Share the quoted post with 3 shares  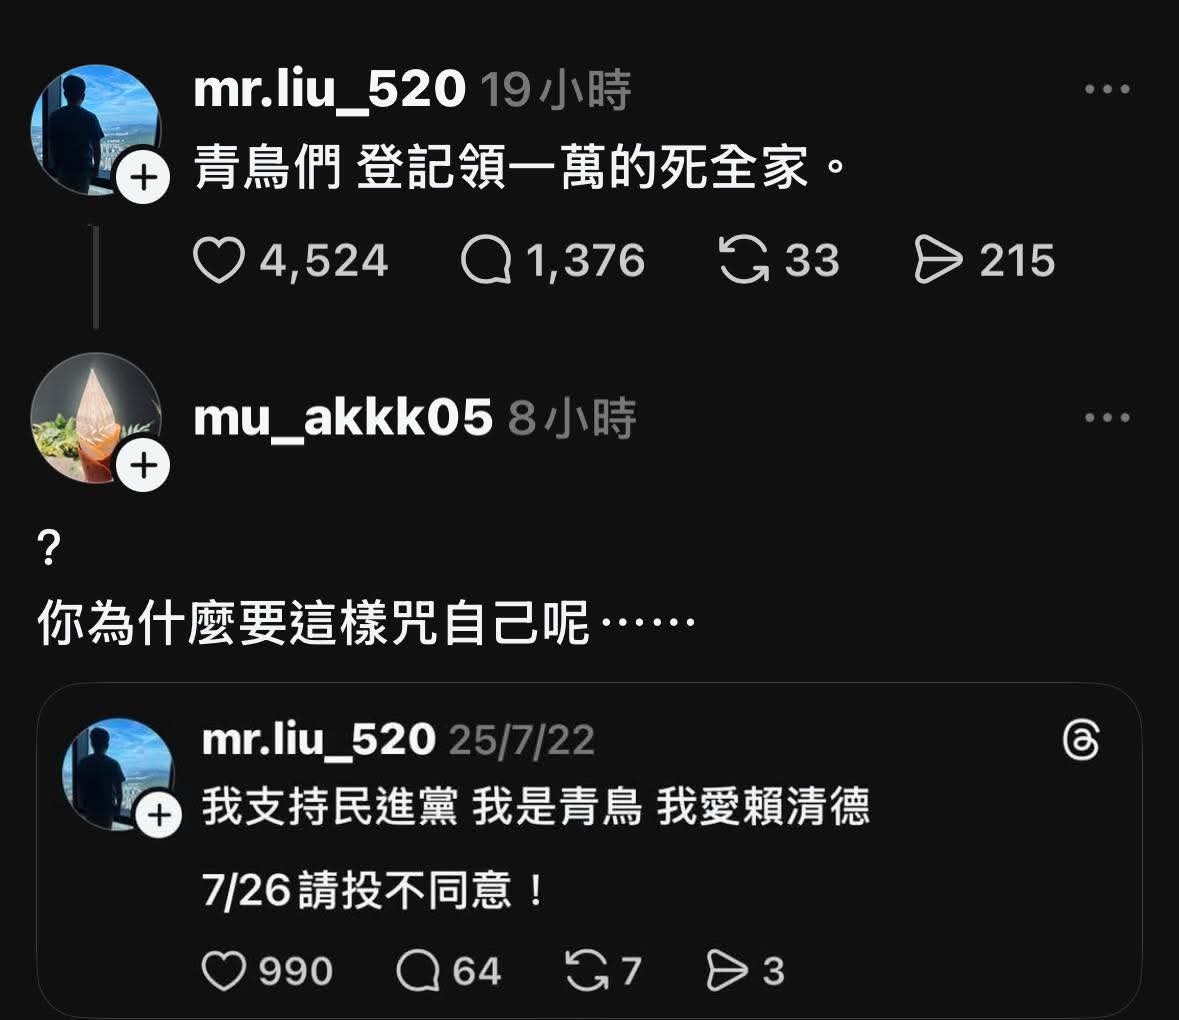click(728, 970)
